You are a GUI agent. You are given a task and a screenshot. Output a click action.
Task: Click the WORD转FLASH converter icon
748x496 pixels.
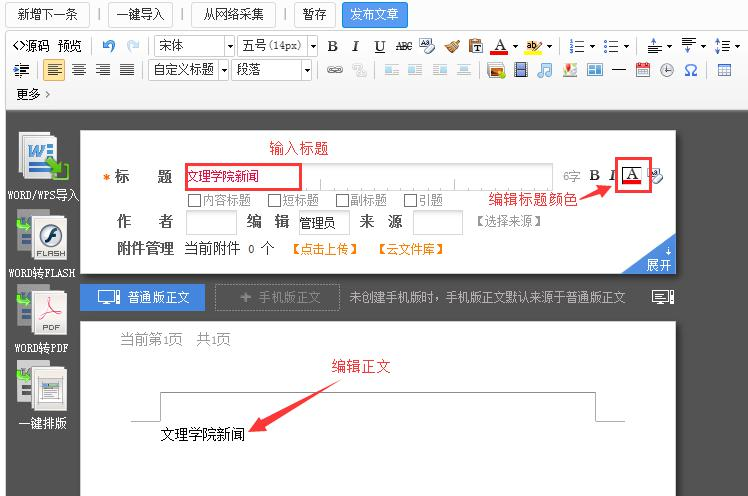click(41, 240)
